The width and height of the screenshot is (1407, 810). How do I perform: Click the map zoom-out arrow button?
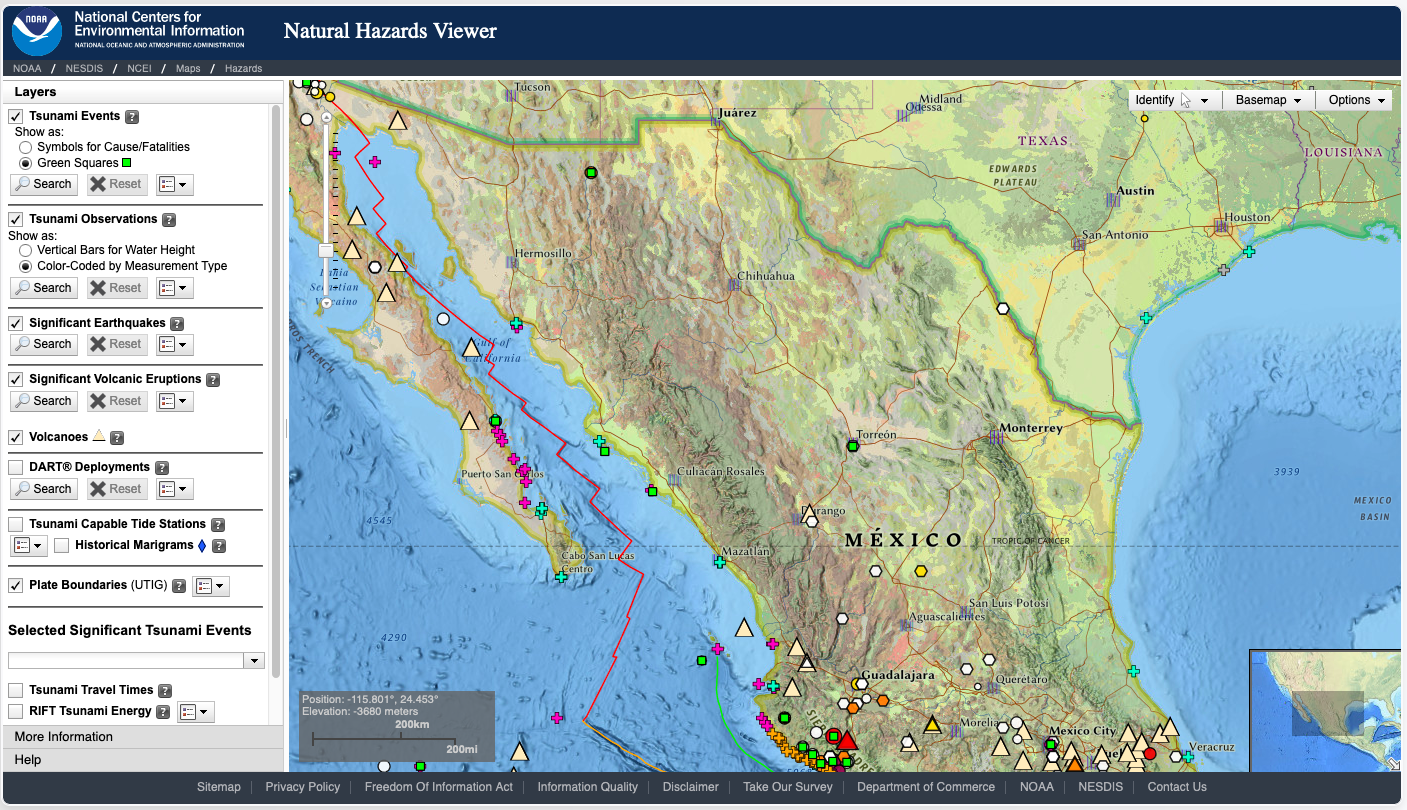tap(325, 304)
